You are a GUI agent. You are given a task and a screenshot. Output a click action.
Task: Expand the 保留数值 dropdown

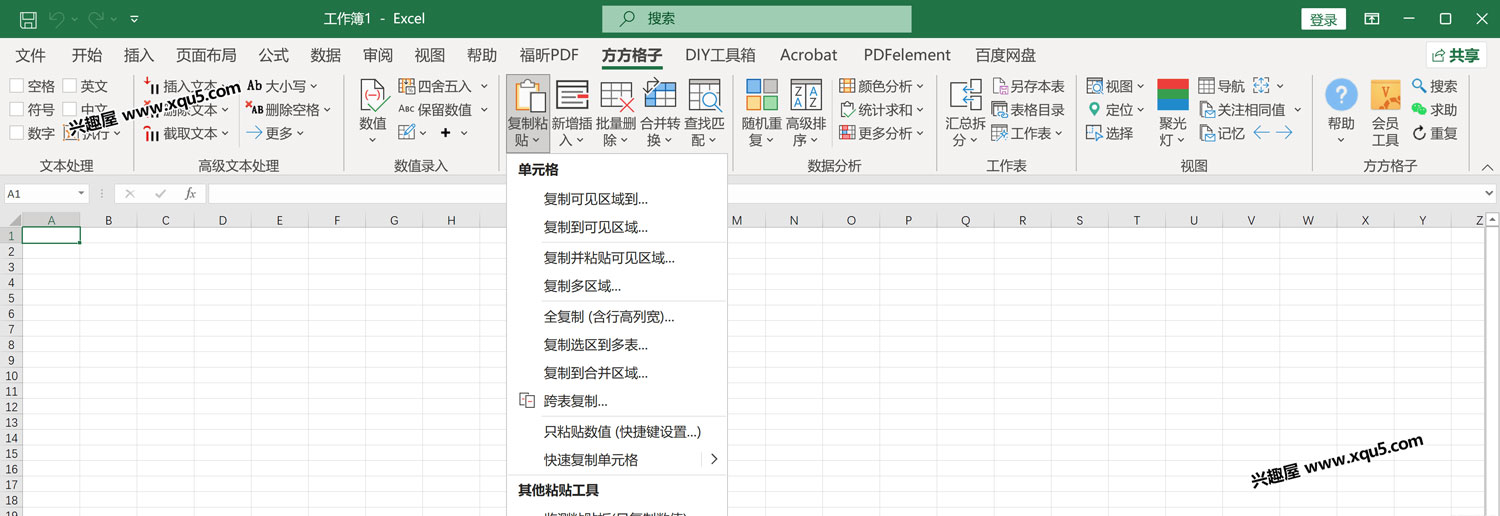(484, 109)
